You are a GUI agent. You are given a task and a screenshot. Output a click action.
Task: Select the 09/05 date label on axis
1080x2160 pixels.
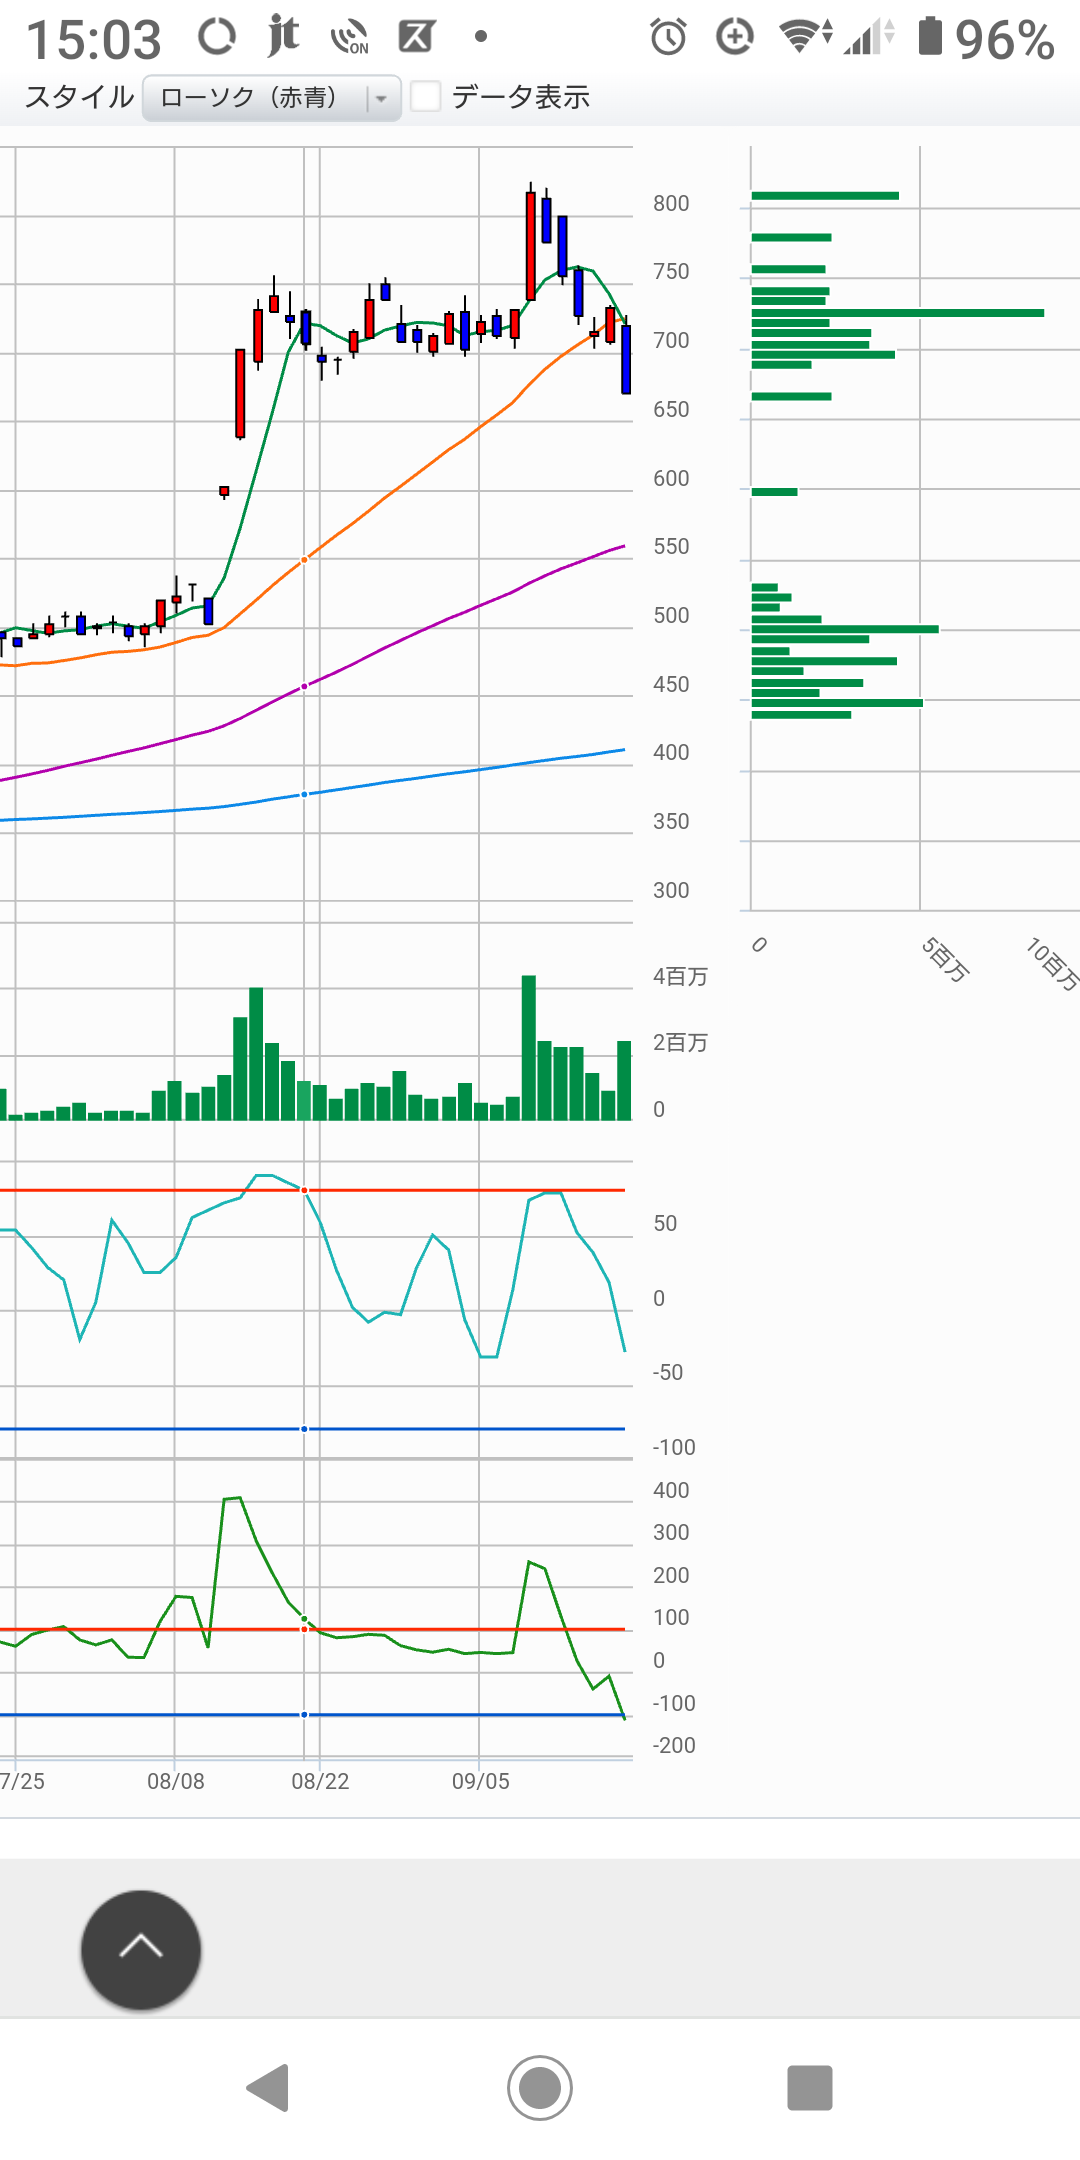click(x=481, y=1781)
